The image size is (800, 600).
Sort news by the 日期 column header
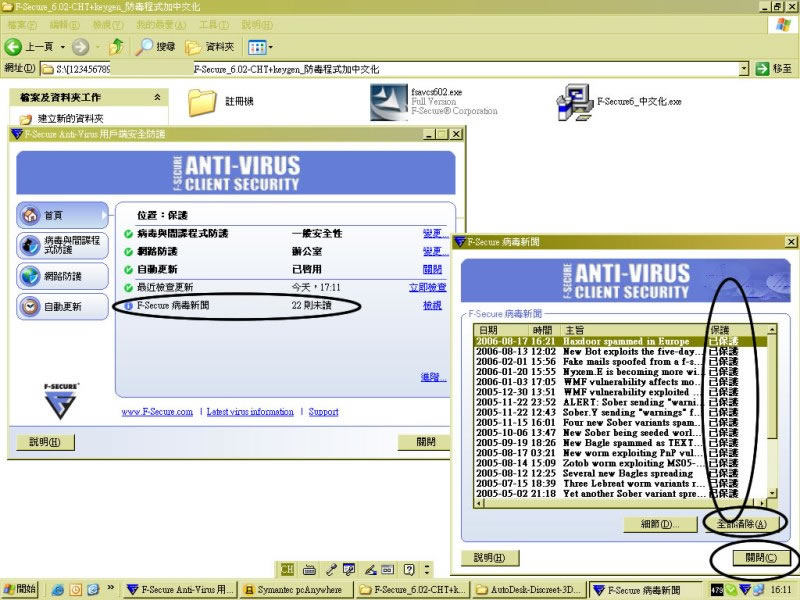point(499,330)
